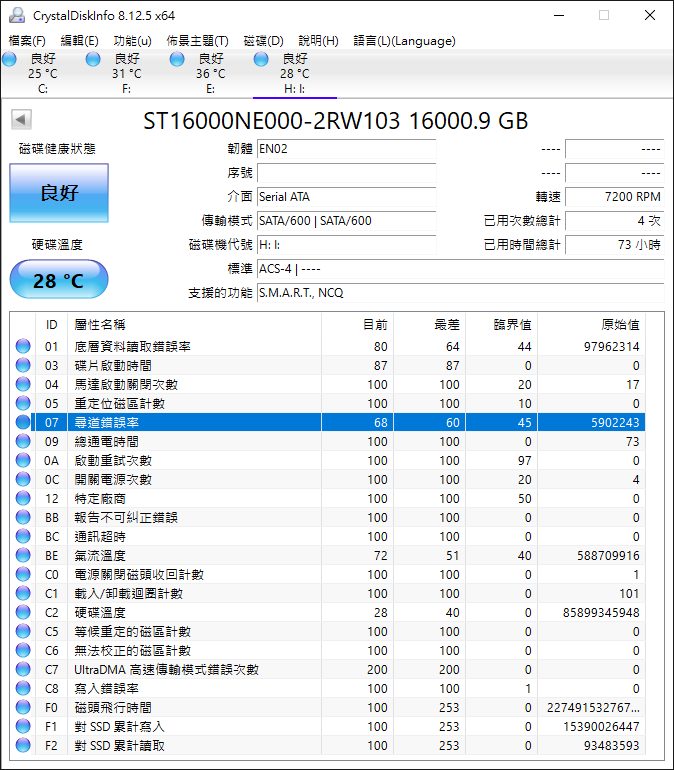Click the 支援的功能 field S.M.A.R.T., NCQ
The image size is (674, 770).
click(x=460, y=293)
